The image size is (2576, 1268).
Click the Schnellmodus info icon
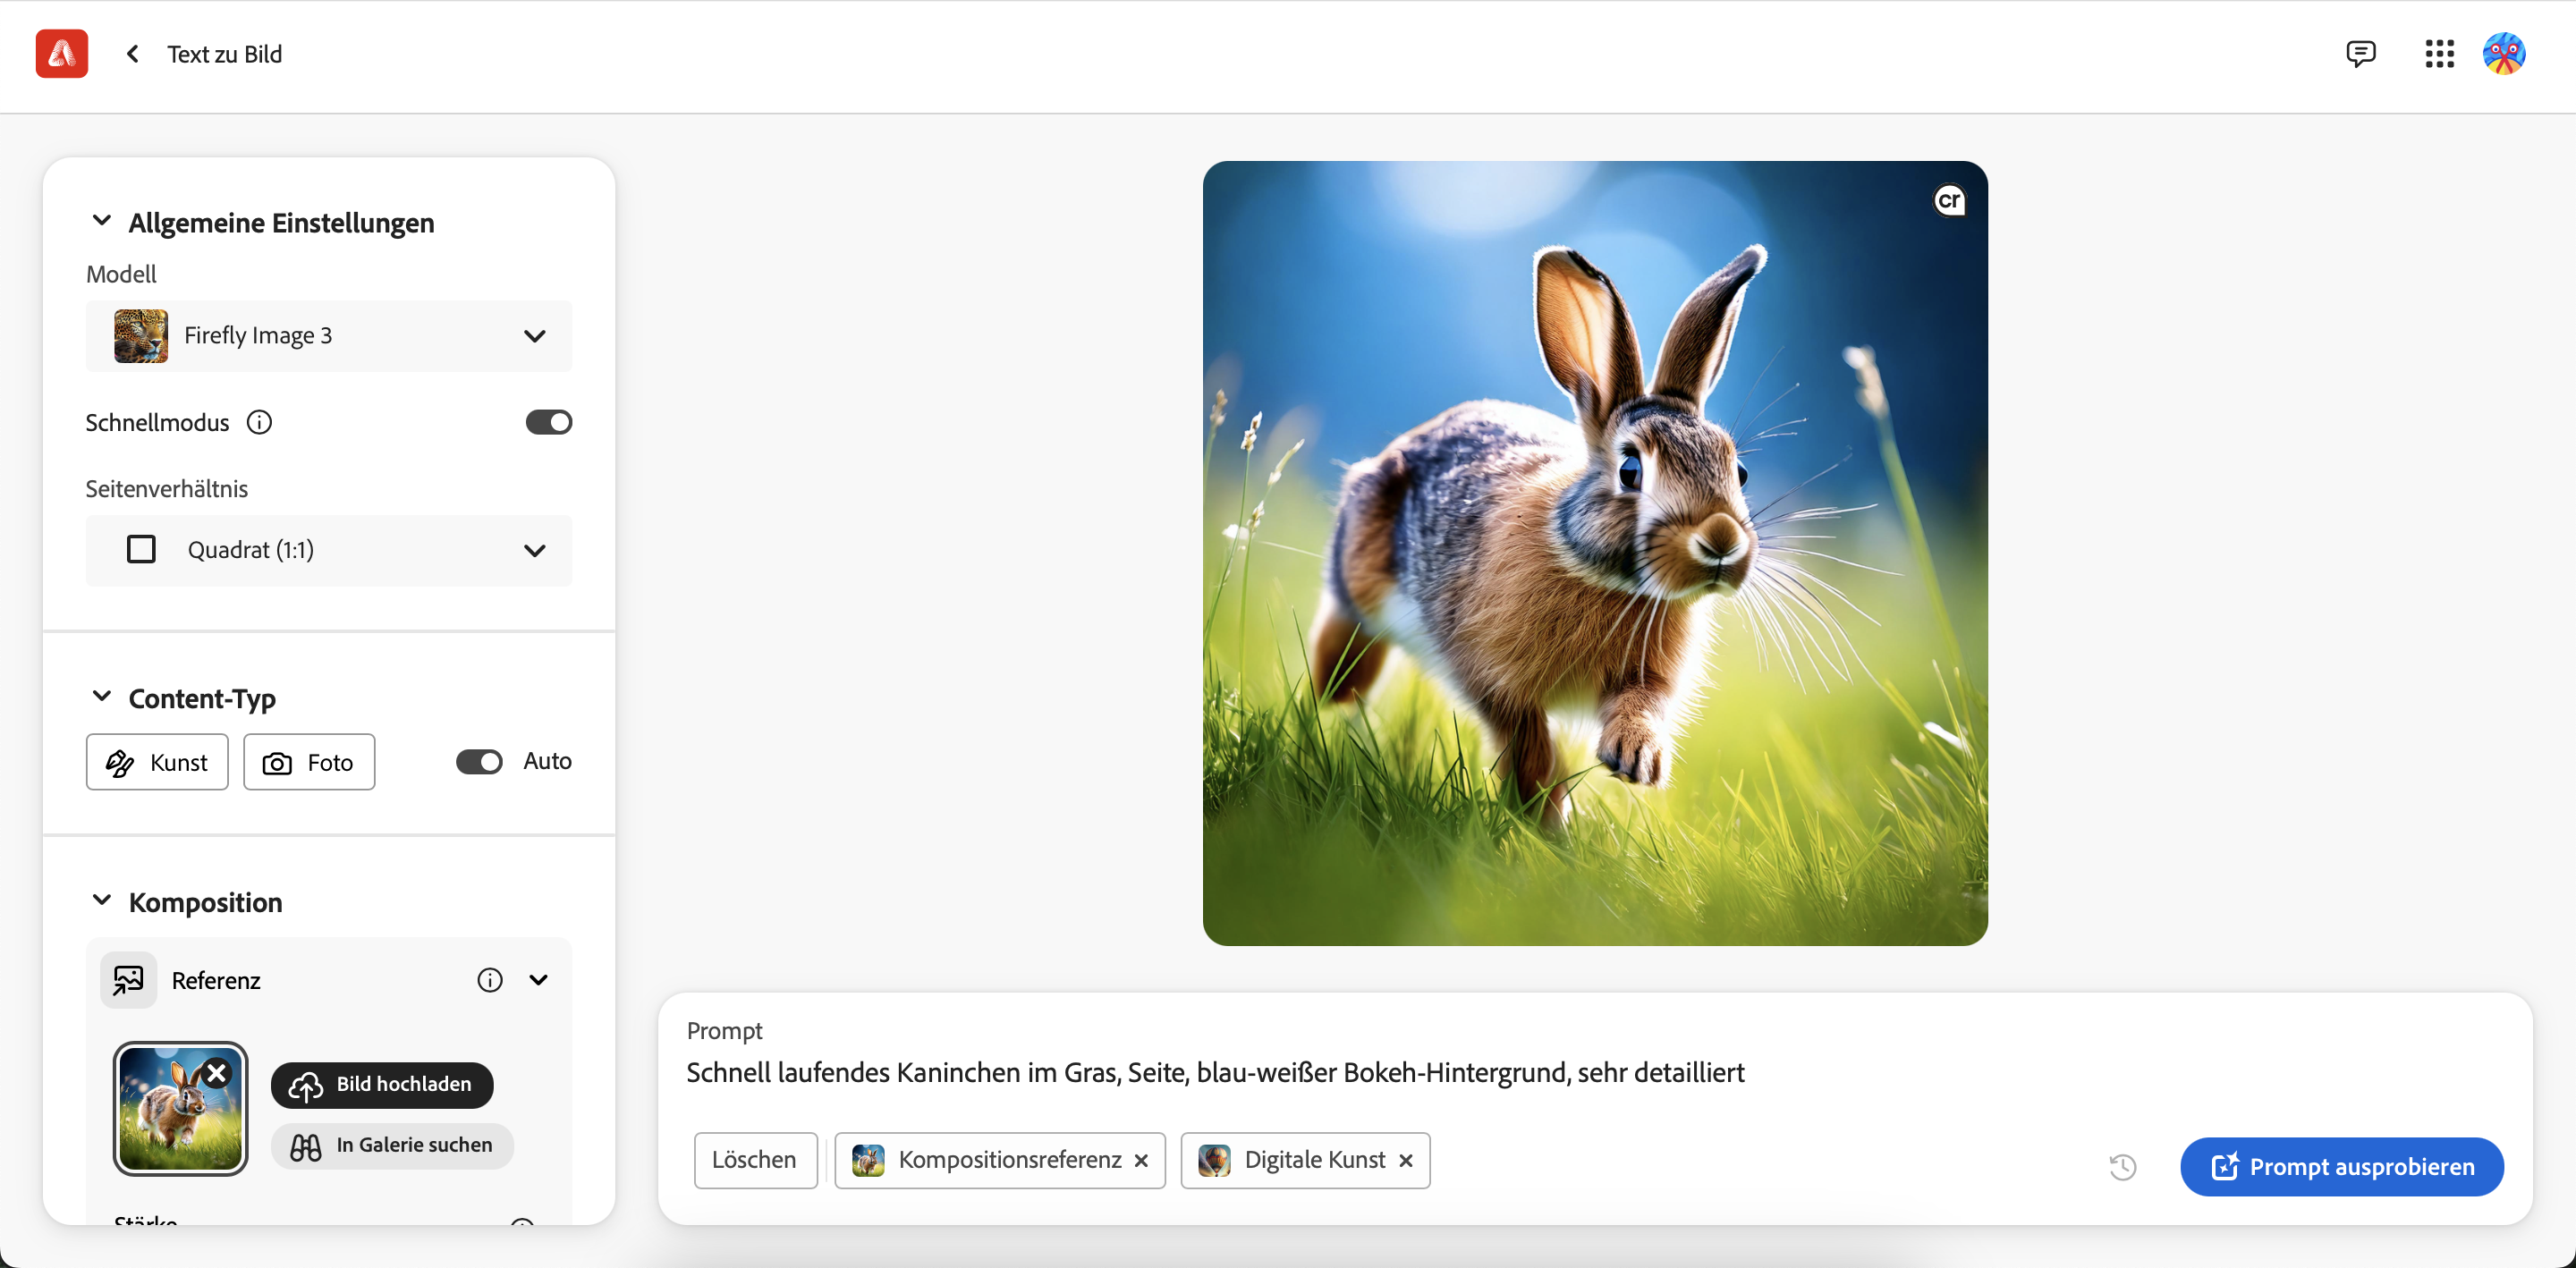(259, 423)
